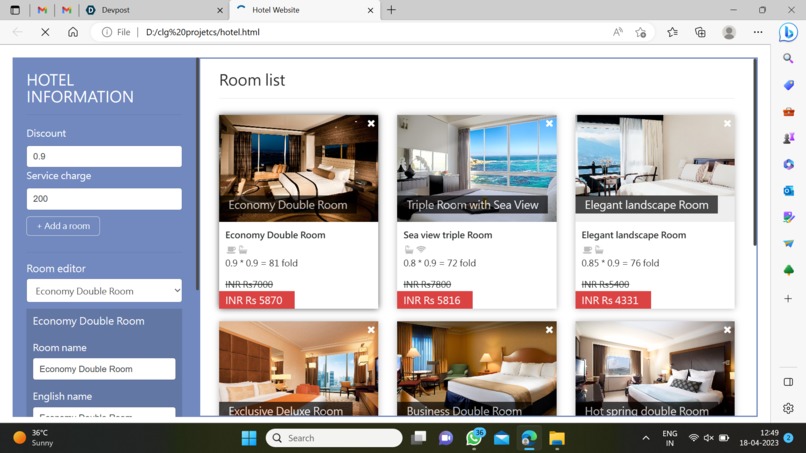Select the Hotel Website tab

tap(304, 10)
